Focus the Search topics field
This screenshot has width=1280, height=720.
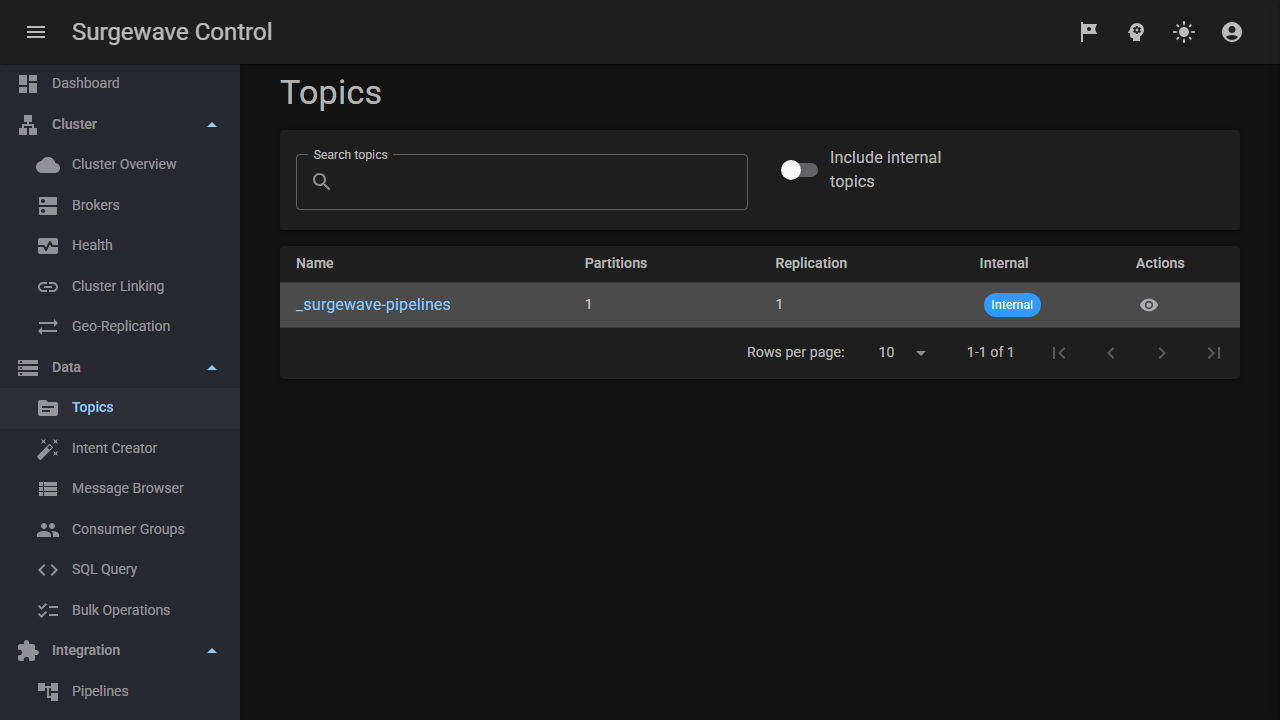pyautogui.click(x=522, y=182)
